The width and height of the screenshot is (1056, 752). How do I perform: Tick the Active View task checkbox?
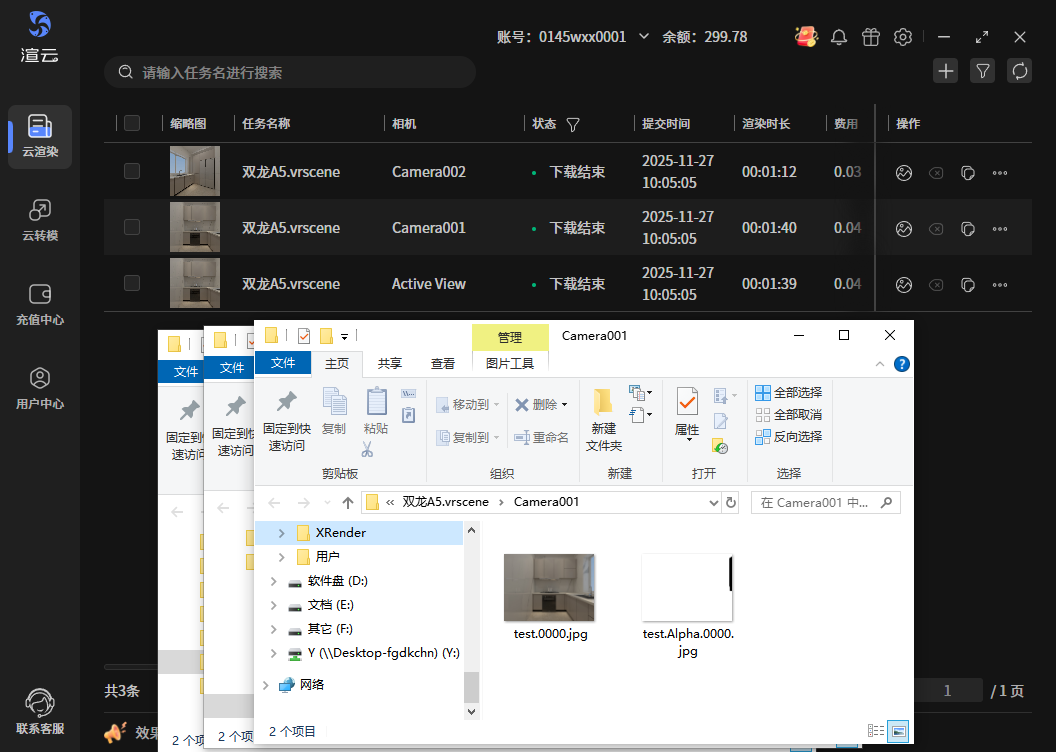coord(132,283)
